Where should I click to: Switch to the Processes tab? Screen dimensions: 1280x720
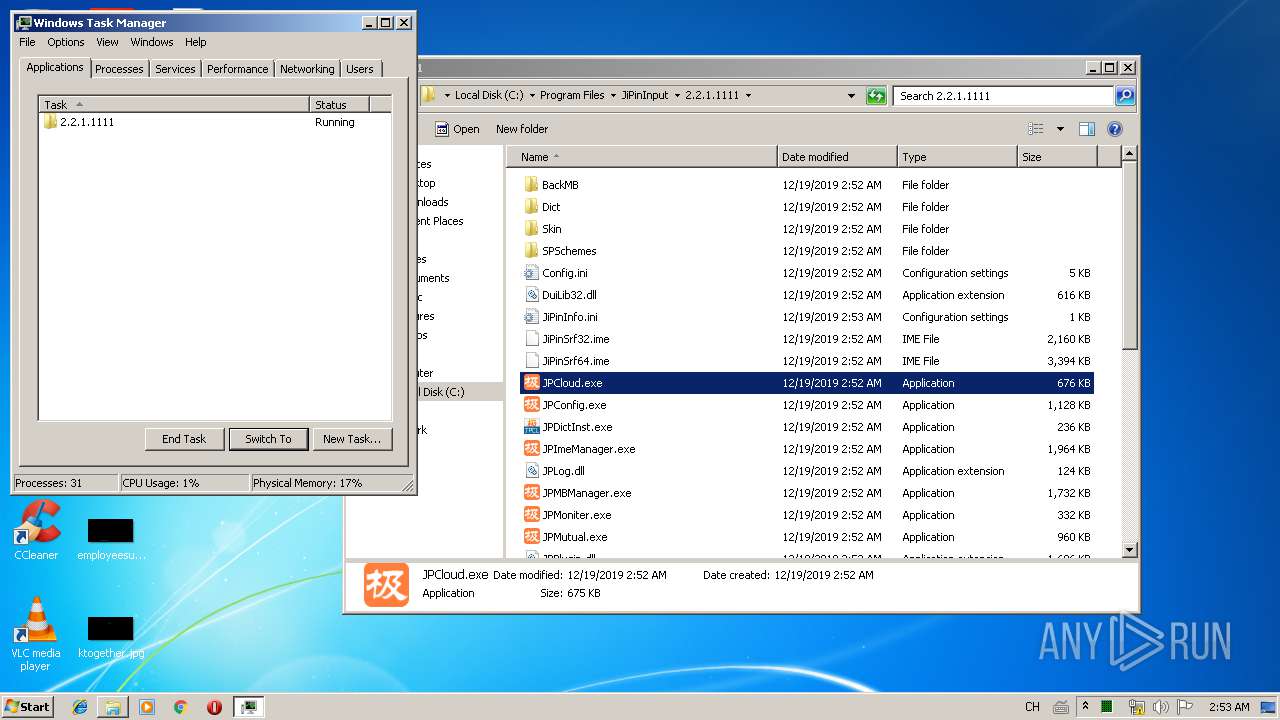click(x=119, y=69)
